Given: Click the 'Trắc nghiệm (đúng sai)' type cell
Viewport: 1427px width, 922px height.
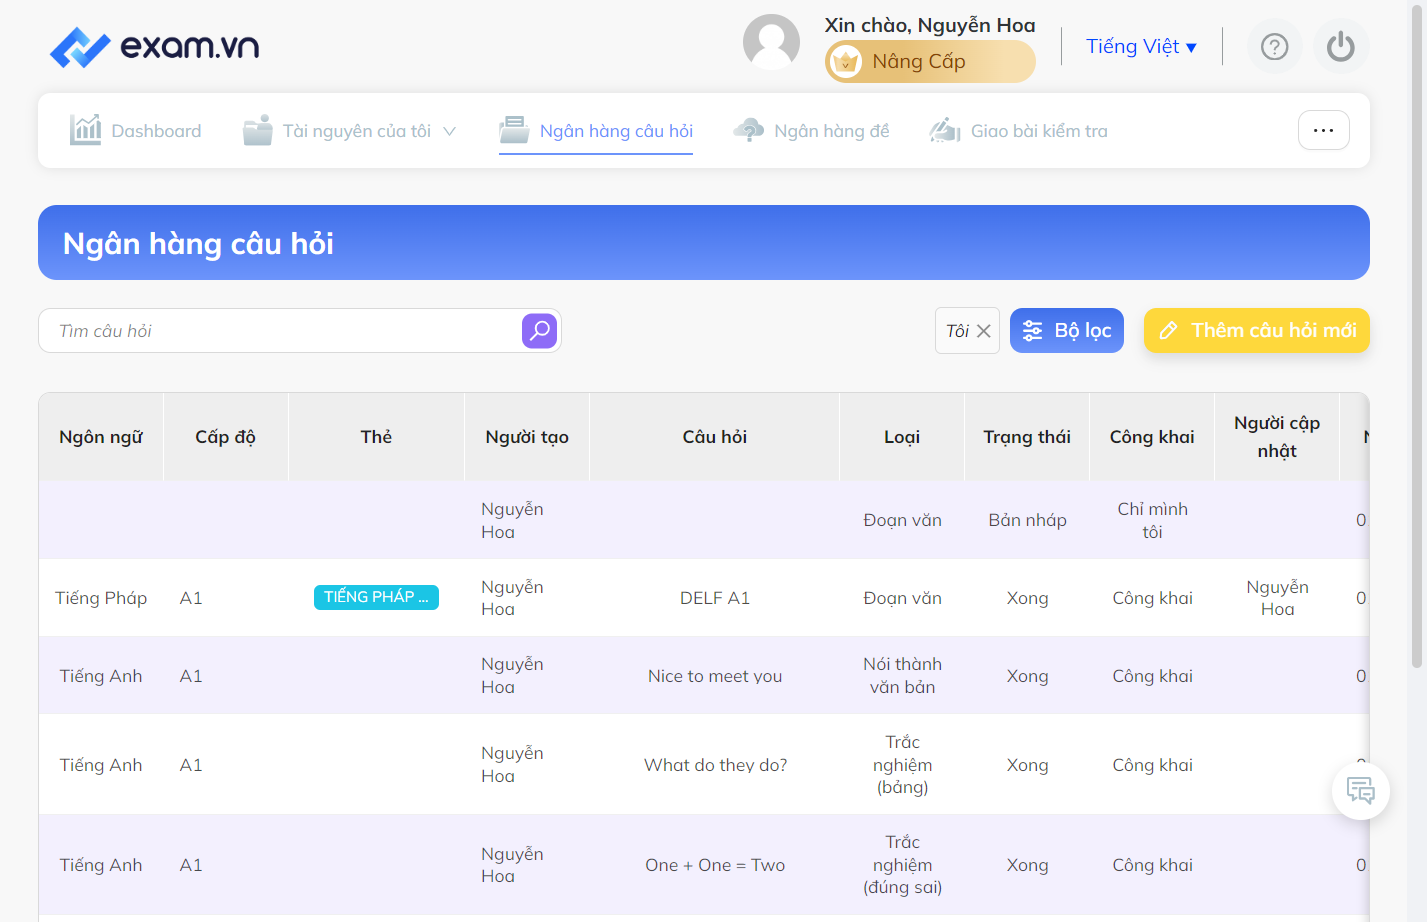Looking at the screenshot, I should click(x=902, y=865).
